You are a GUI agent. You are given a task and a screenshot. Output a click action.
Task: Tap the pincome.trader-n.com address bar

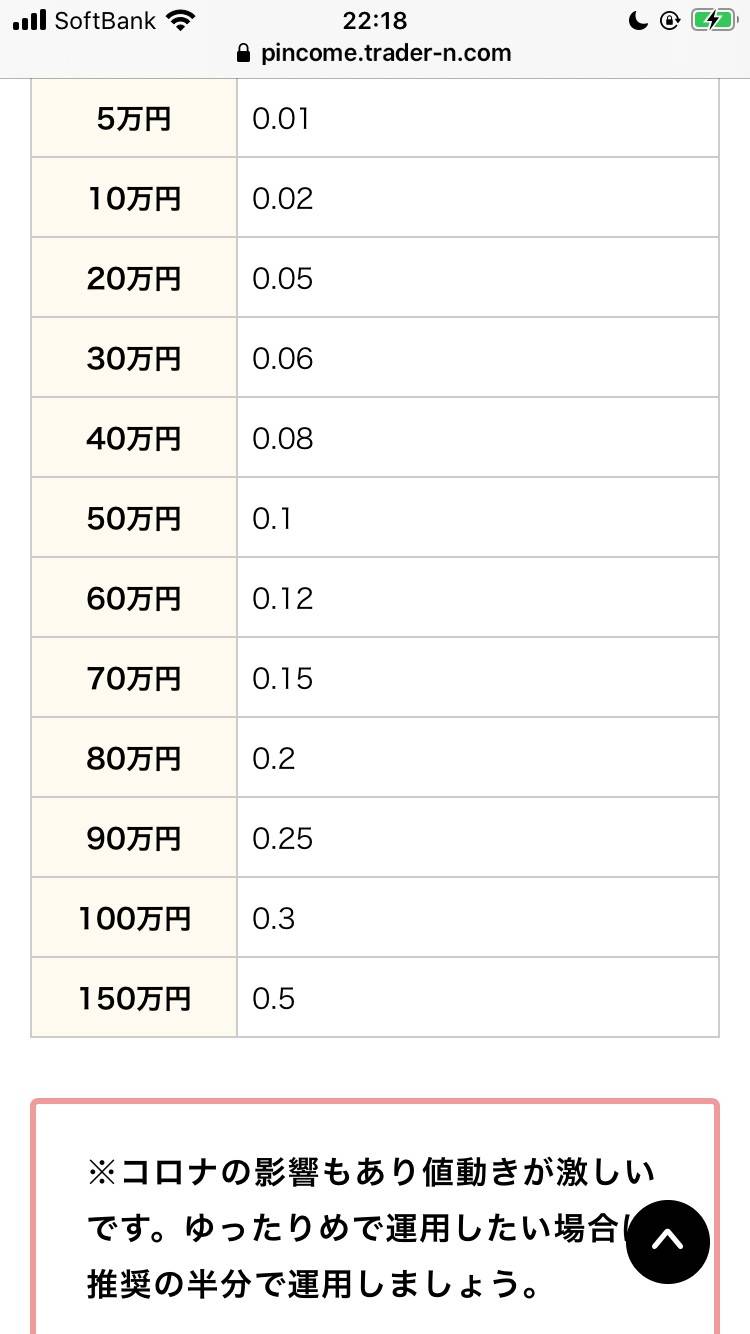pyautogui.click(x=375, y=53)
